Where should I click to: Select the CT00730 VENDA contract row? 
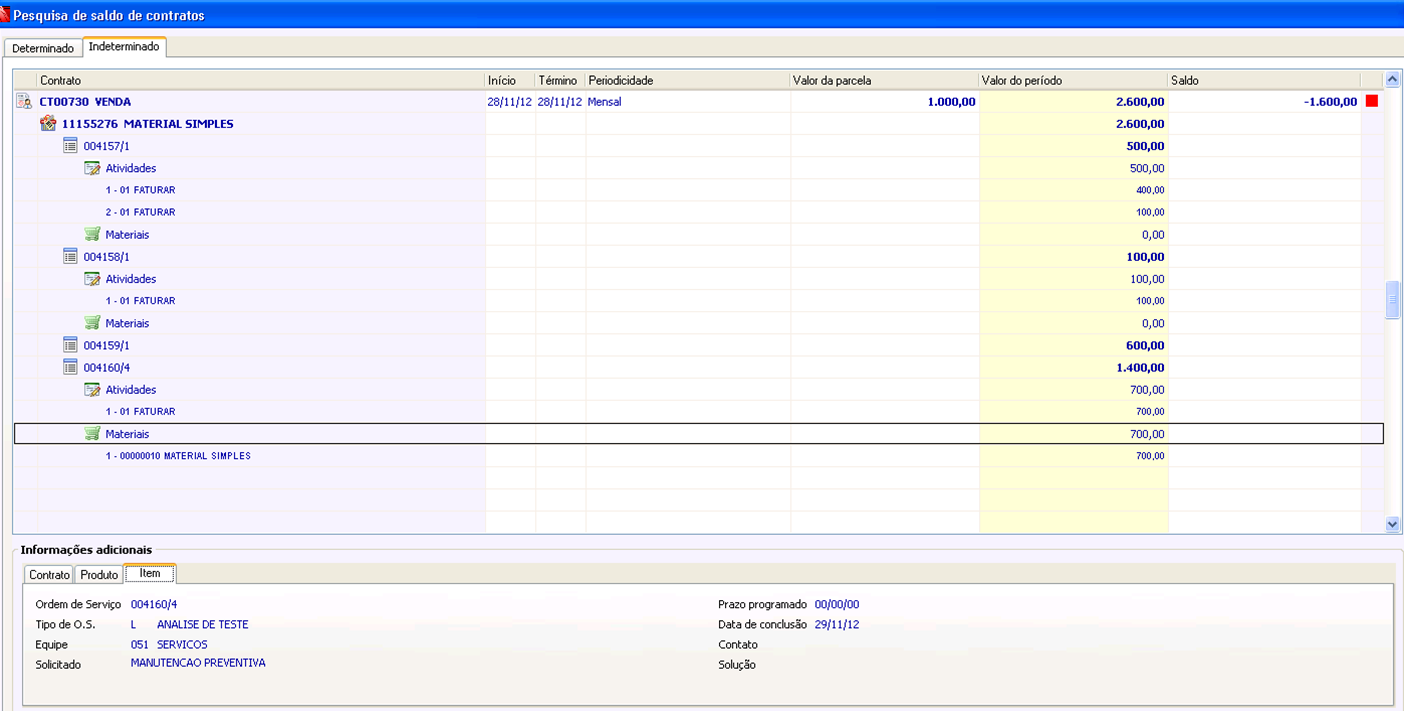pyautogui.click(x=698, y=101)
